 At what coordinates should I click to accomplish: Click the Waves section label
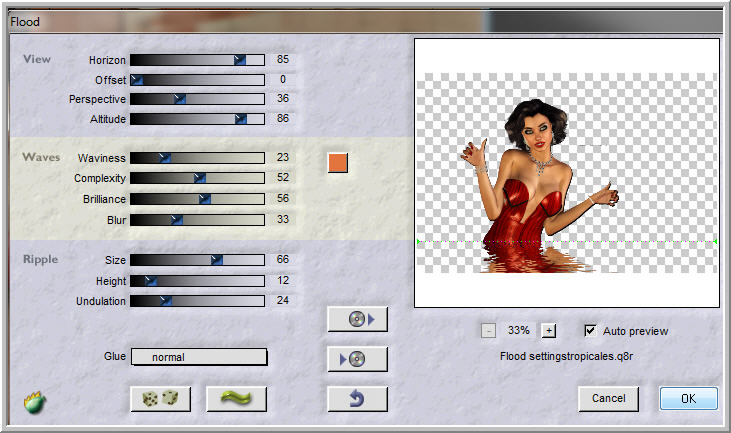click(41, 157)
